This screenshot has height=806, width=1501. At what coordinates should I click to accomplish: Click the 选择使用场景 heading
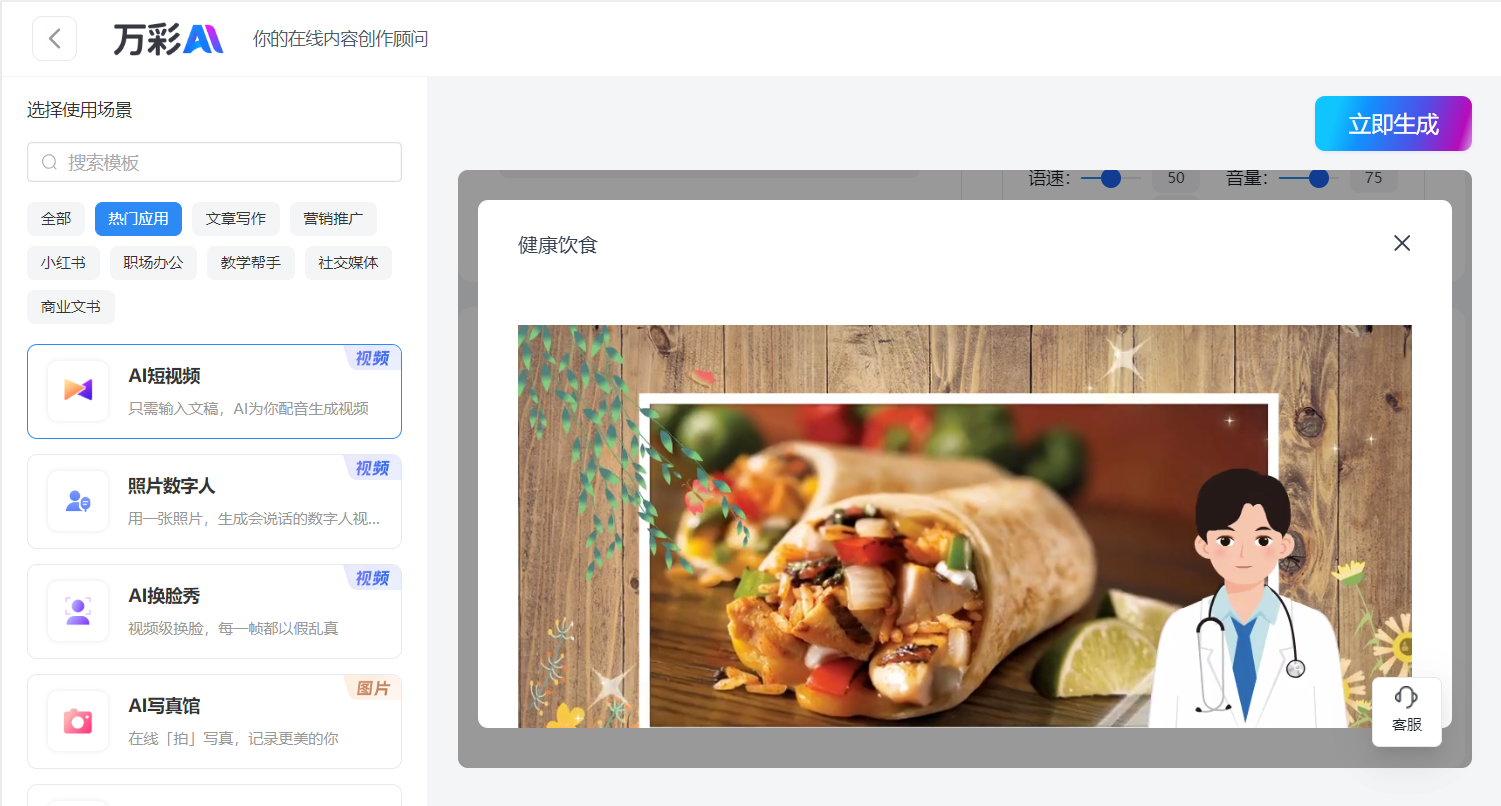[80, 110]
